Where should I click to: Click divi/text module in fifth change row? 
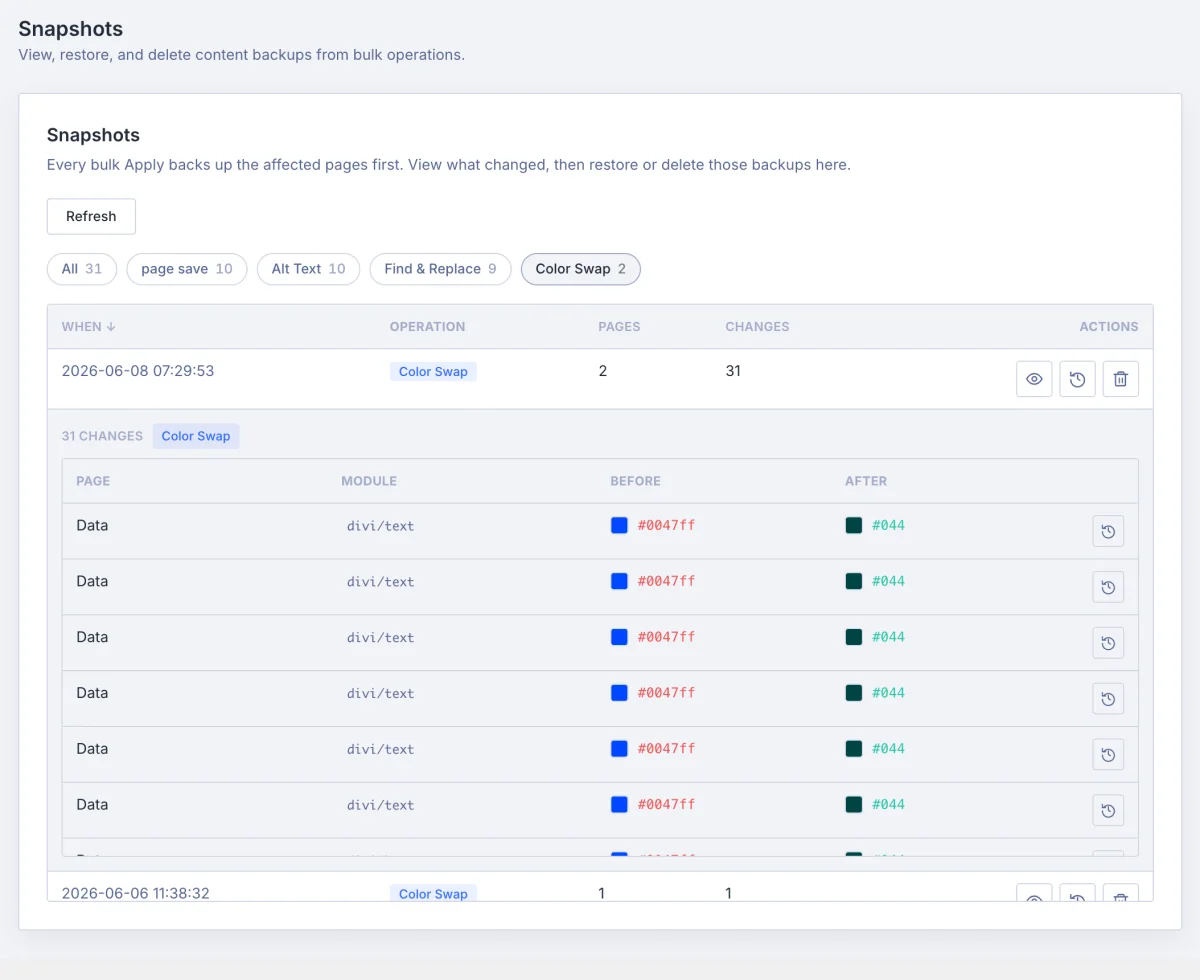pyautogui.click(x=380, y=749)
